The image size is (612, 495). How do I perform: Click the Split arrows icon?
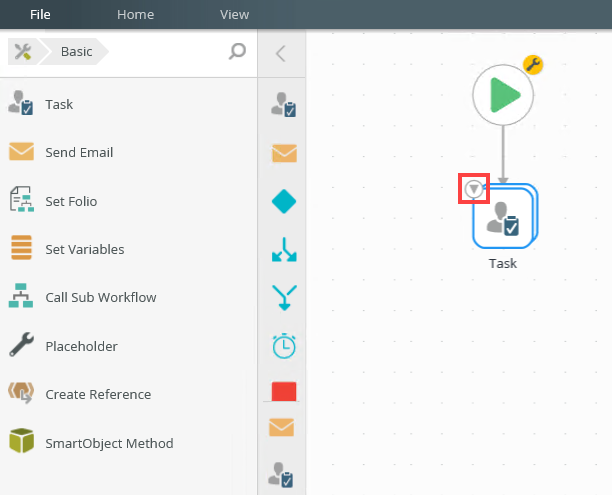(x=284, y=250)
